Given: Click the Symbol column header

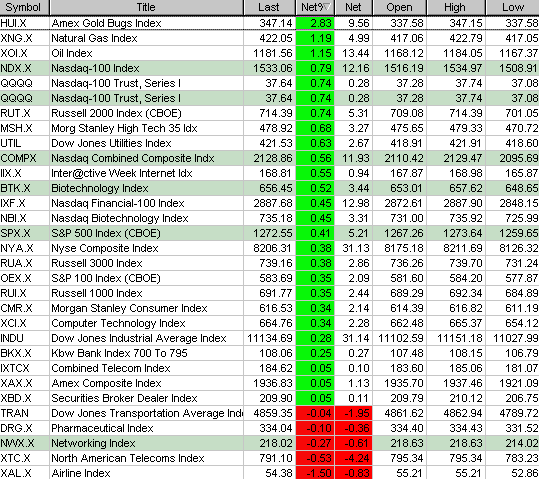Looking at the screenshot, I should [24, 7].
